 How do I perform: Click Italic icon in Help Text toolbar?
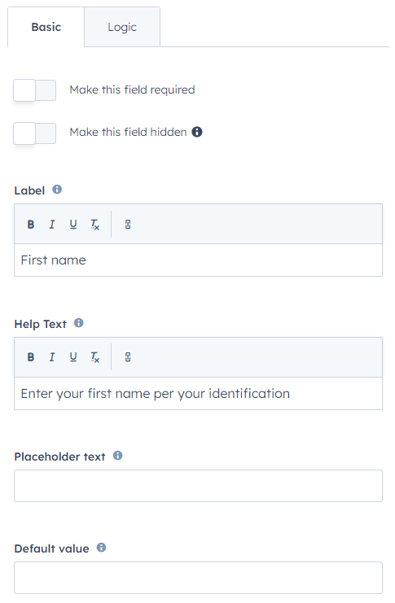point(52,357)
